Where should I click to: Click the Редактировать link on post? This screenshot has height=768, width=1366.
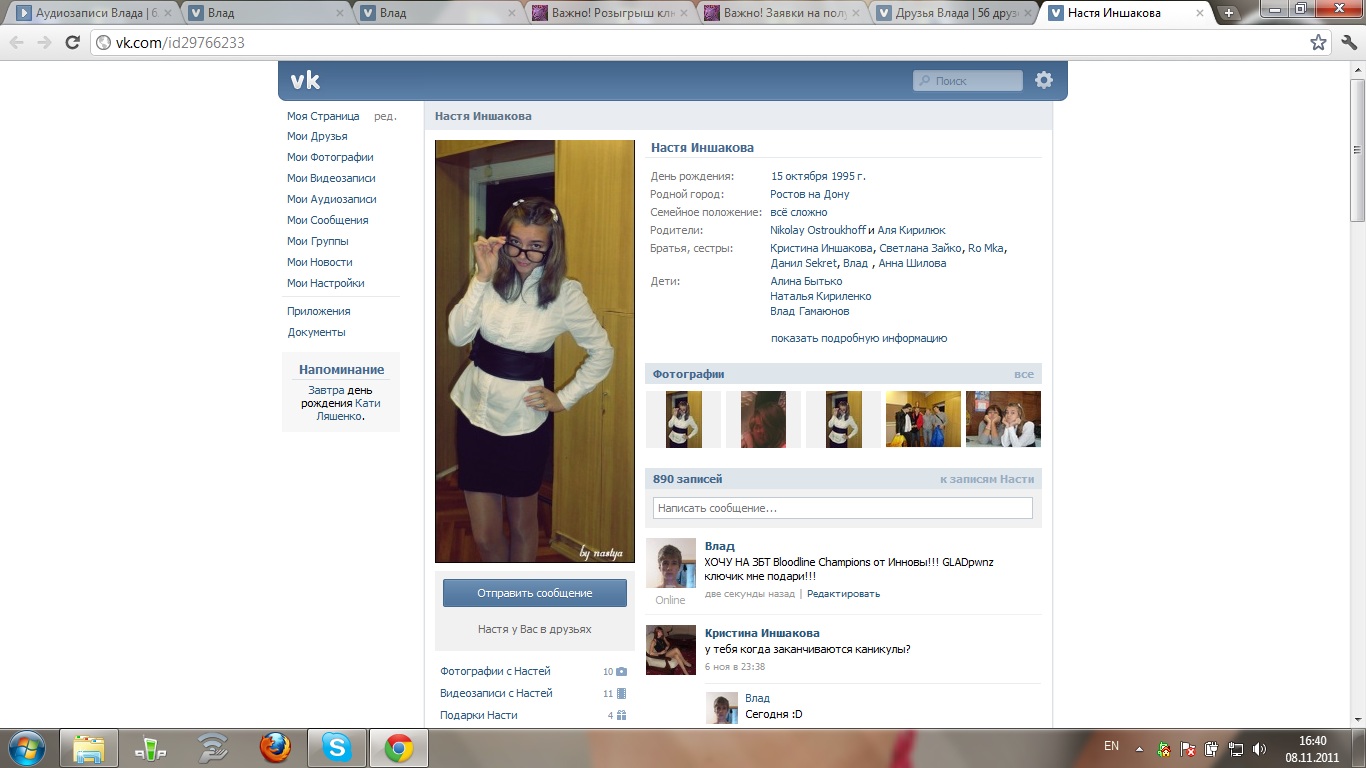843,594
